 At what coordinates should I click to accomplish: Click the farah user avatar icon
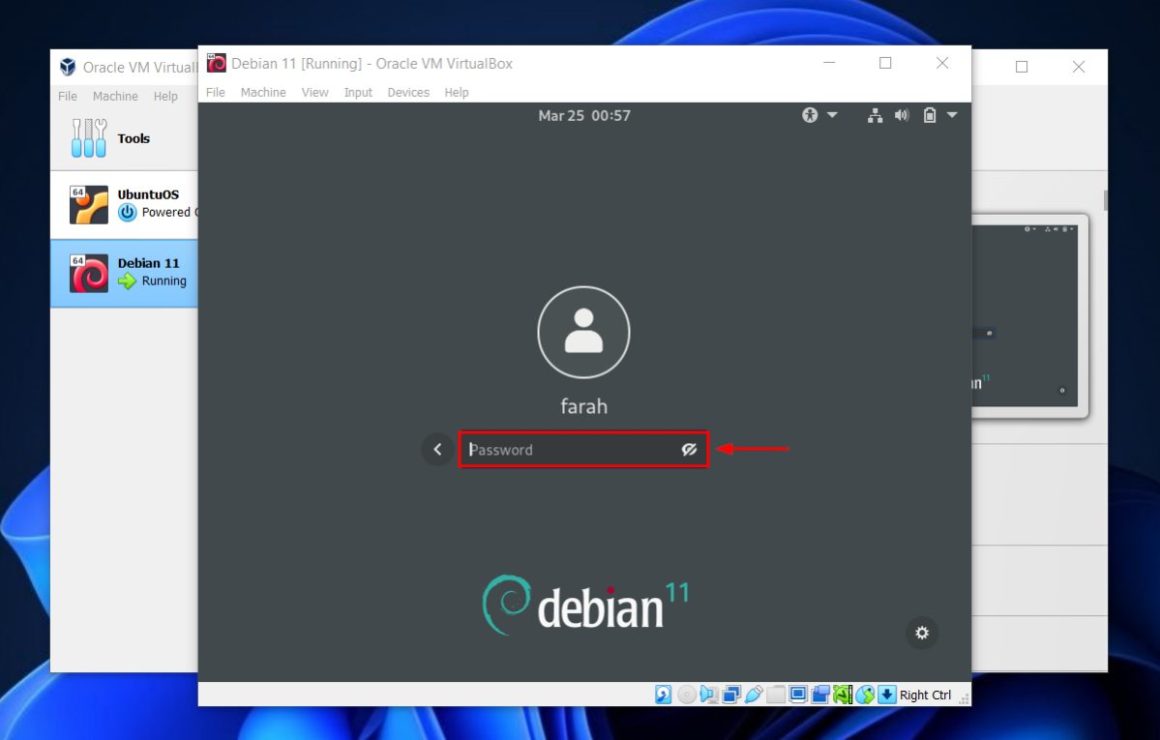click(584, 332)
